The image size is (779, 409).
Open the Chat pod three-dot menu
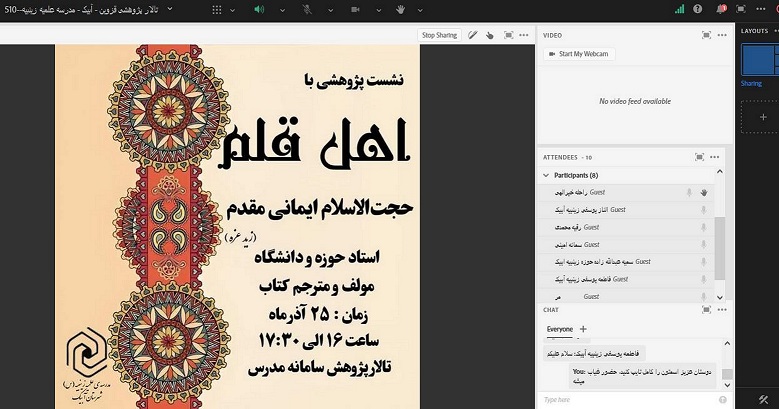pyautogui.click(x=721, y=310)
